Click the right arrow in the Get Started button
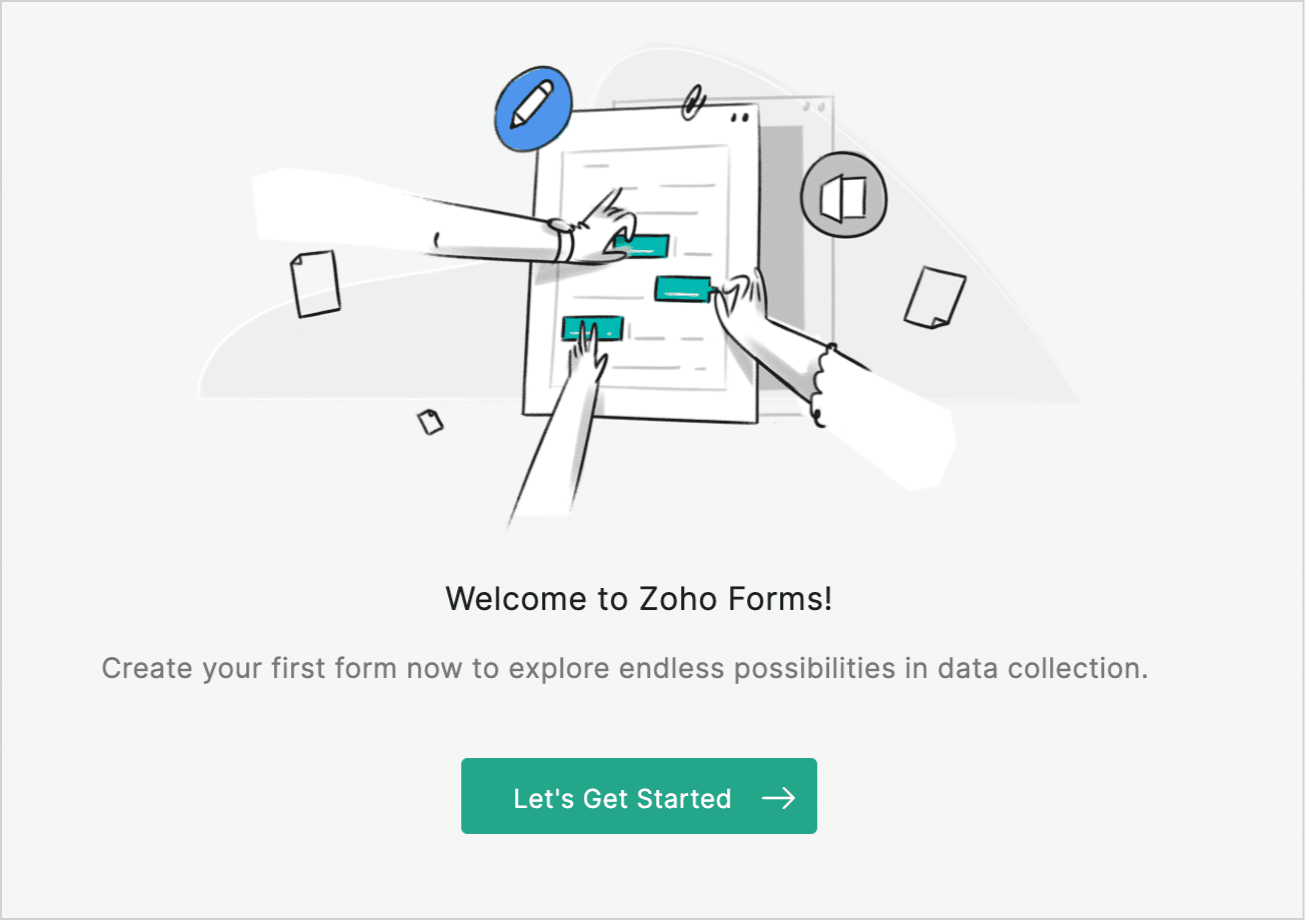The width and height of the screenshot is (1305, 920). coord(778,797)
